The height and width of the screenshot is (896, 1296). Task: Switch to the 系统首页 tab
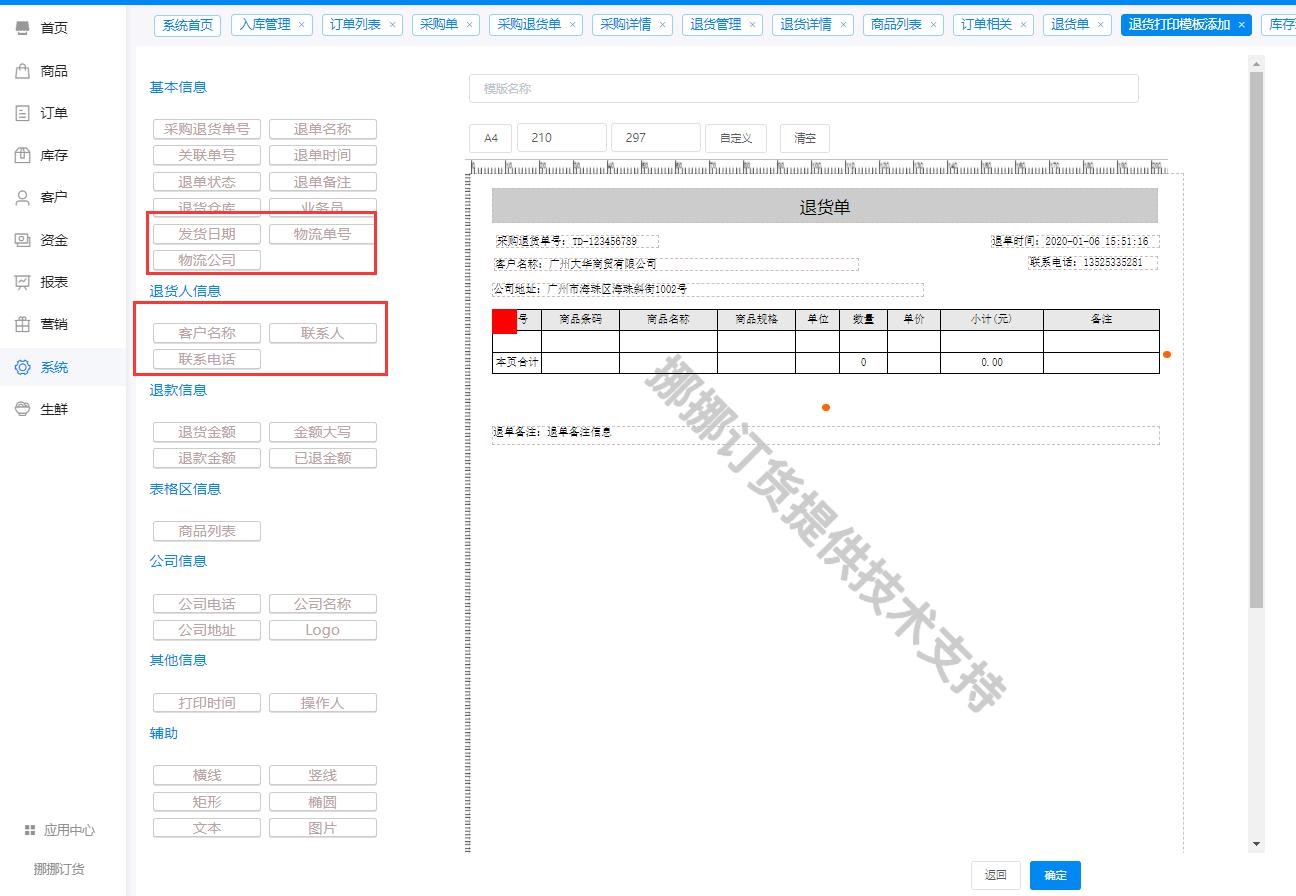(187, 25)
